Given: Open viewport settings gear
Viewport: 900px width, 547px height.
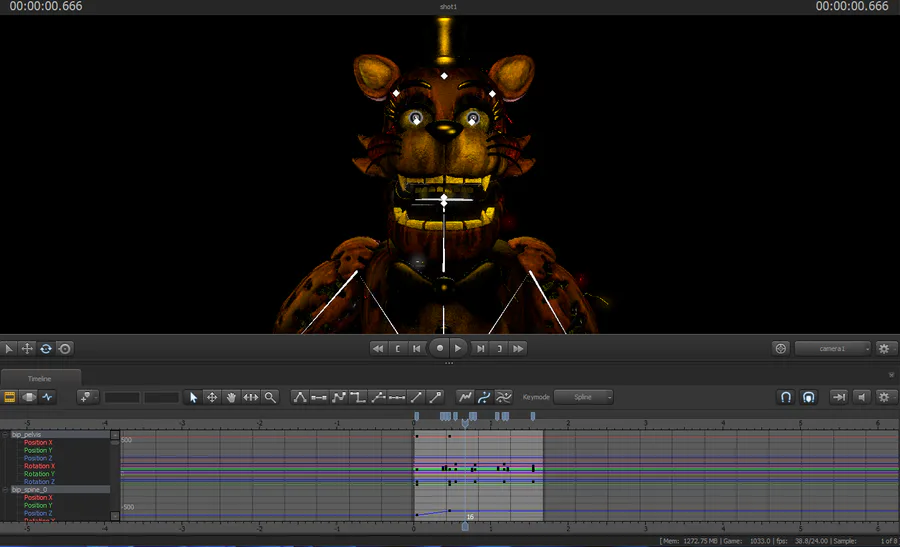Looking at the screenshot, I should (885, 348).
